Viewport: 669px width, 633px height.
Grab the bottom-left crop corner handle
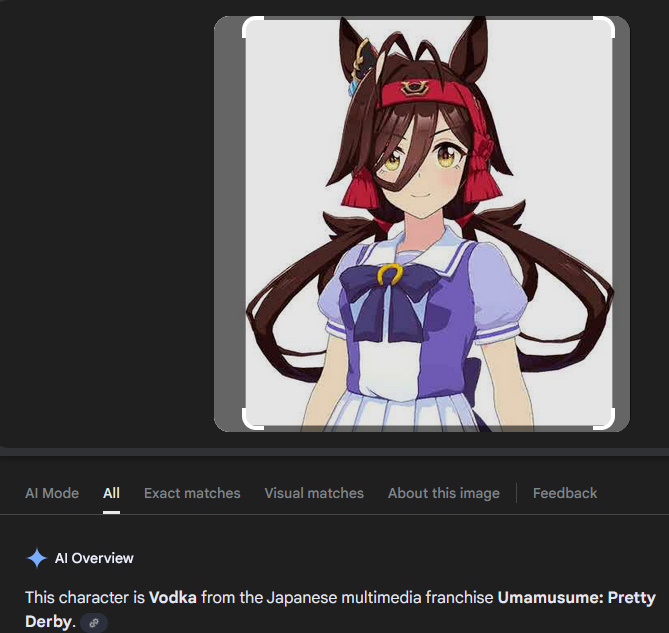pyautogui.click(x=253, y=419)
